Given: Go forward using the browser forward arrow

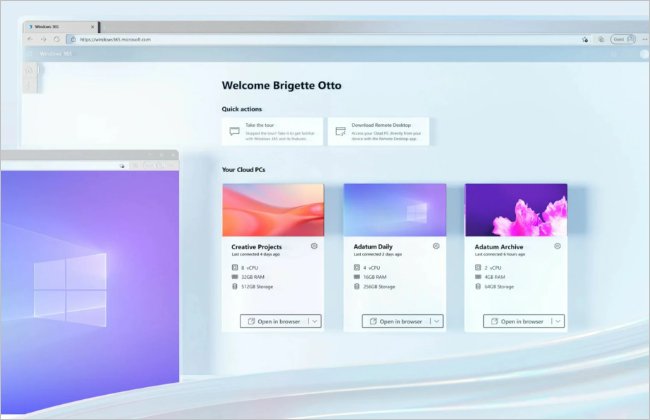Looking at the screenshot, I should tap(44, 39).
